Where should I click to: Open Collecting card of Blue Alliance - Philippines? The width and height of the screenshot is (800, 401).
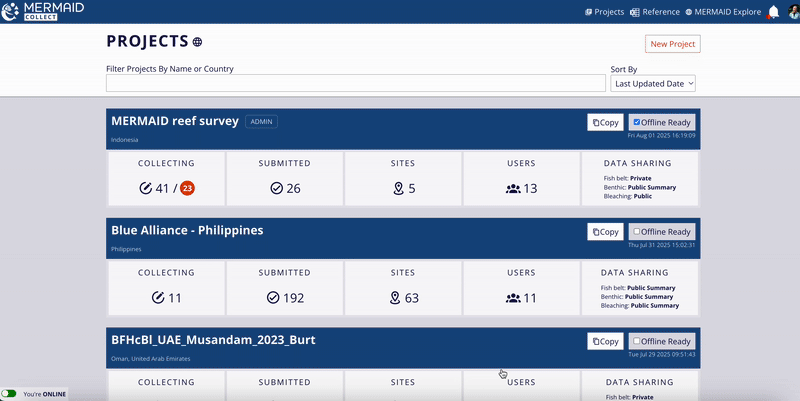166,288
